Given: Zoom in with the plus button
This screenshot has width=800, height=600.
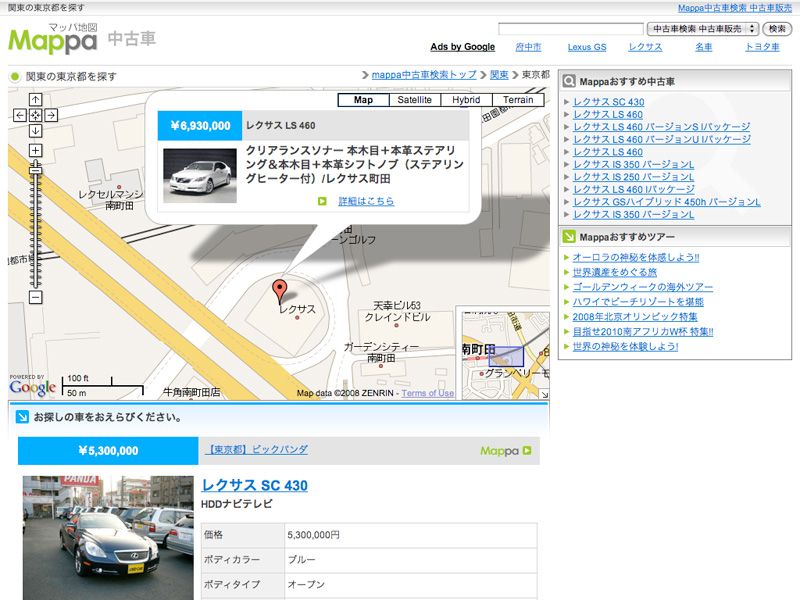Looking at the screenshot, I should 35,151.
